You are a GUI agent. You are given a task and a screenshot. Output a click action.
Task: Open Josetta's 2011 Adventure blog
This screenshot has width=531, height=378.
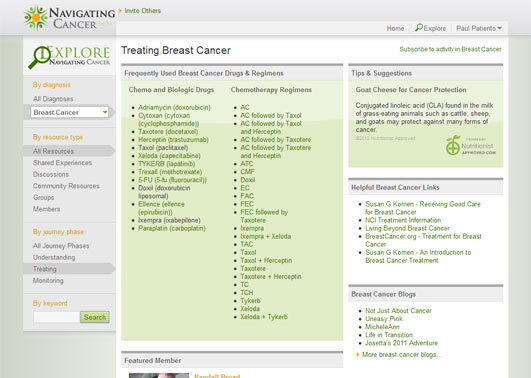(x=401, y=343)
